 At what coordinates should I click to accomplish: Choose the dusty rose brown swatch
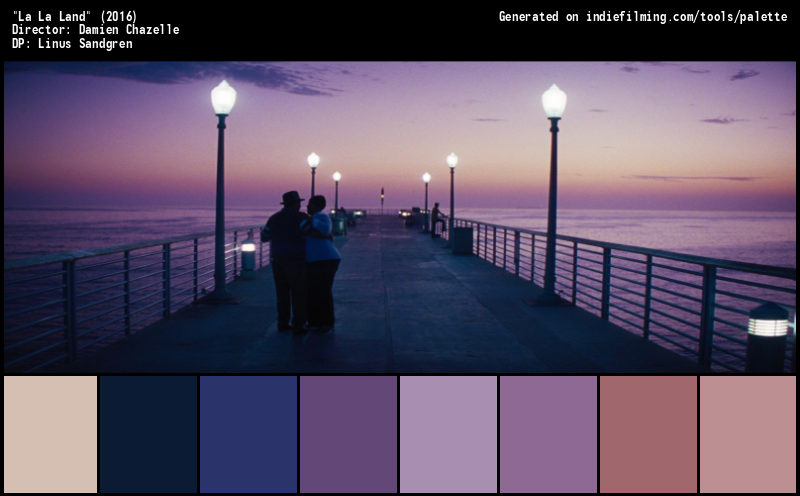point(648,434)
